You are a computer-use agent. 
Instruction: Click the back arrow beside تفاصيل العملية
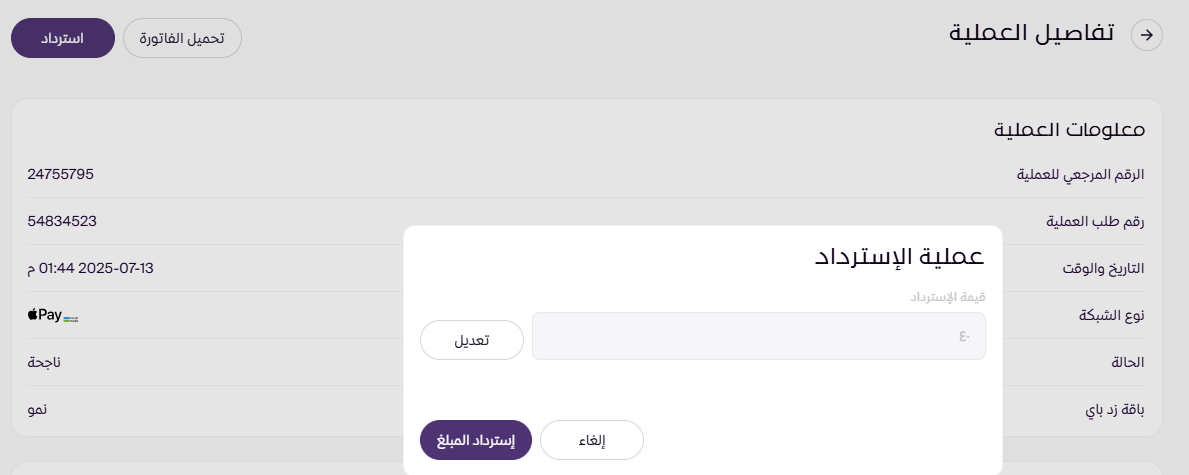point(1147,35)
